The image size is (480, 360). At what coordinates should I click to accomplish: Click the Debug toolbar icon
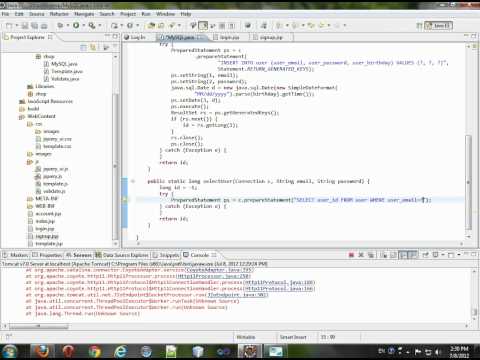point(60,25)
